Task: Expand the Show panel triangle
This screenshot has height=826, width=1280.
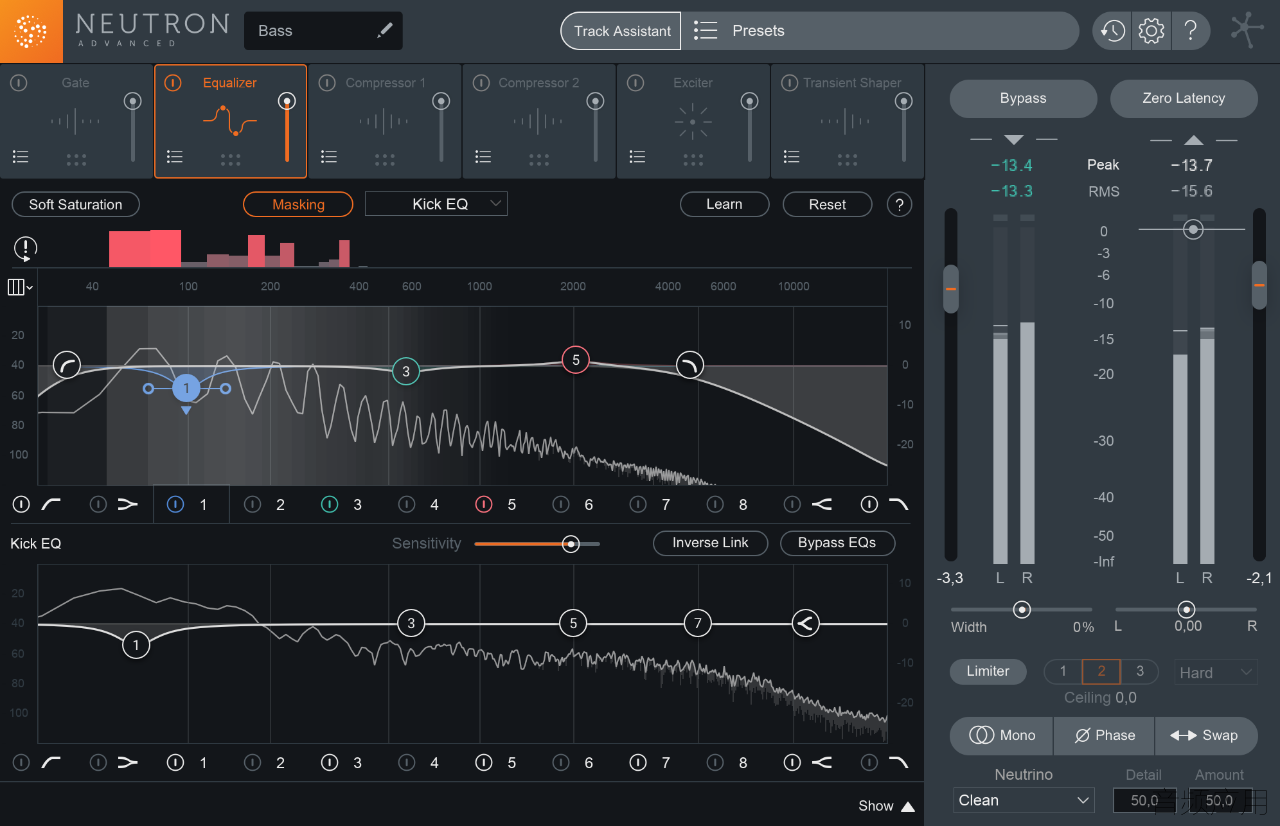Action: (x=908, y=806)
